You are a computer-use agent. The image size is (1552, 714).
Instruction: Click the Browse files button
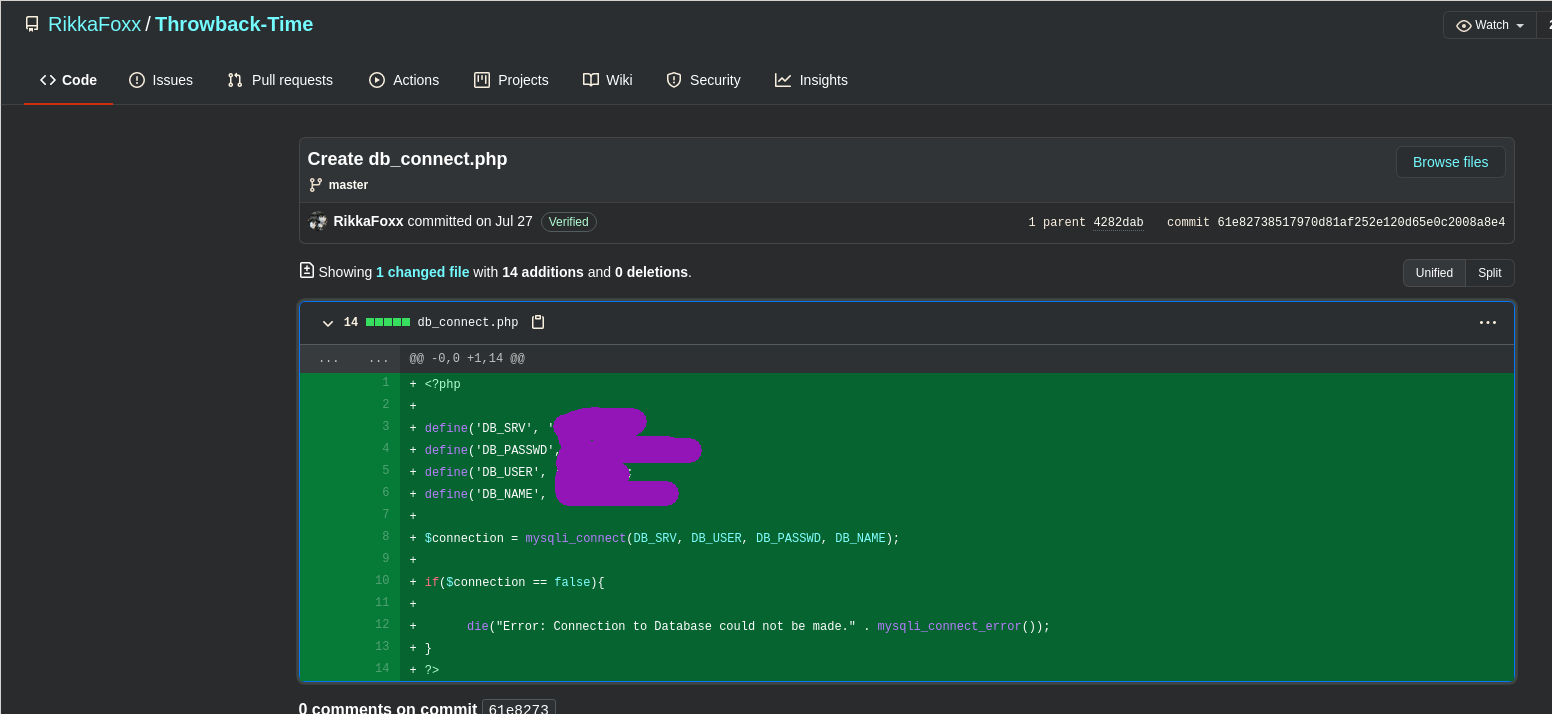pyautogui.click(x=1449, y=162)
